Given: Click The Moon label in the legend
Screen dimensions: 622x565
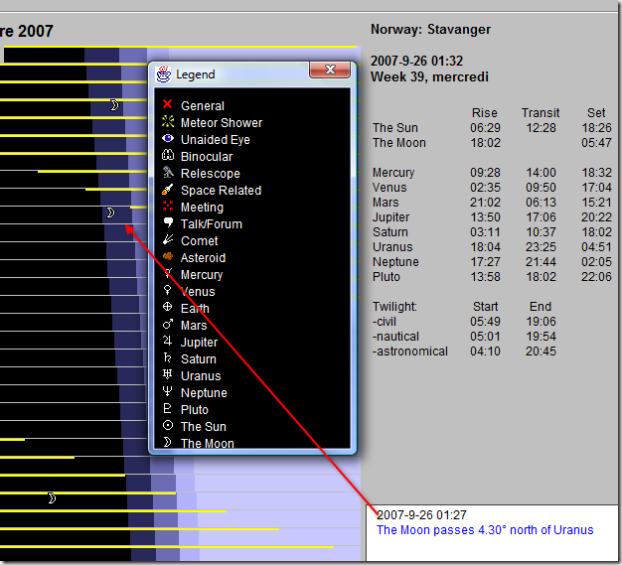Looking at the screenshot, I should 207,443.
